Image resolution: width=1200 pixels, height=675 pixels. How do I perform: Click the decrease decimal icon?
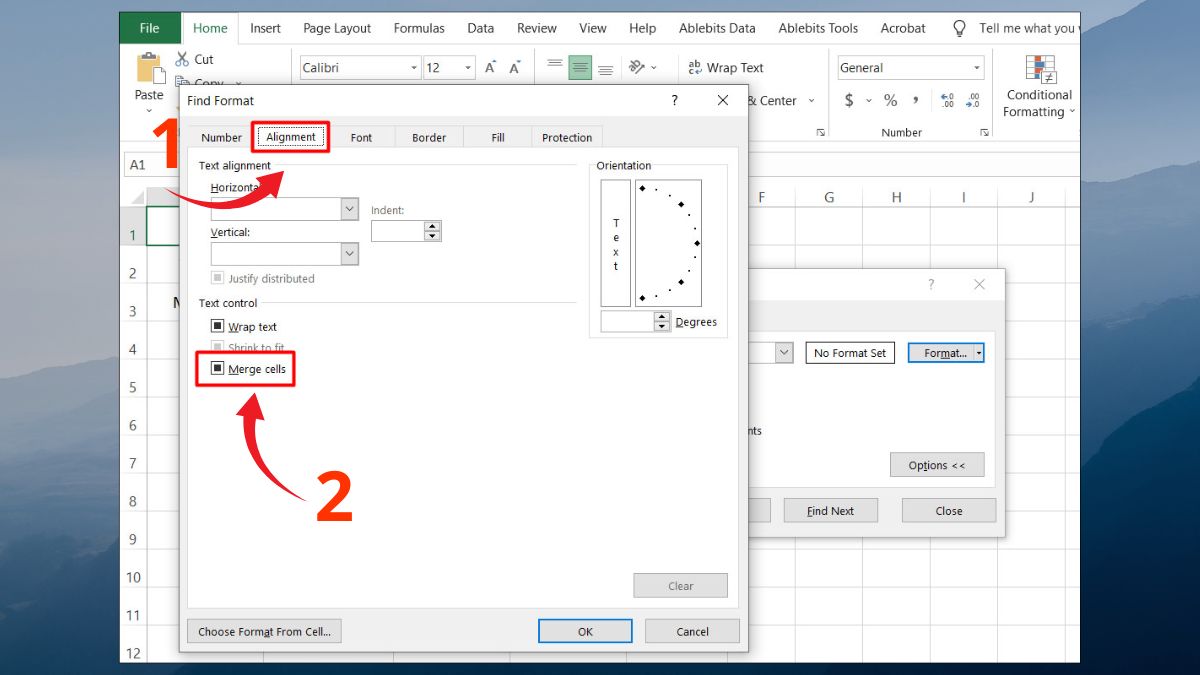coord(974,100)
